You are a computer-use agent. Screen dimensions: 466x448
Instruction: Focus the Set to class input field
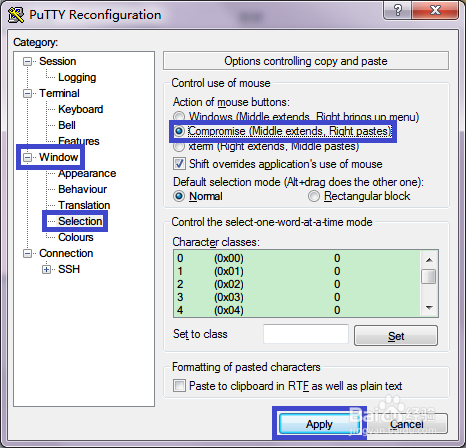(x=306, y=334)
